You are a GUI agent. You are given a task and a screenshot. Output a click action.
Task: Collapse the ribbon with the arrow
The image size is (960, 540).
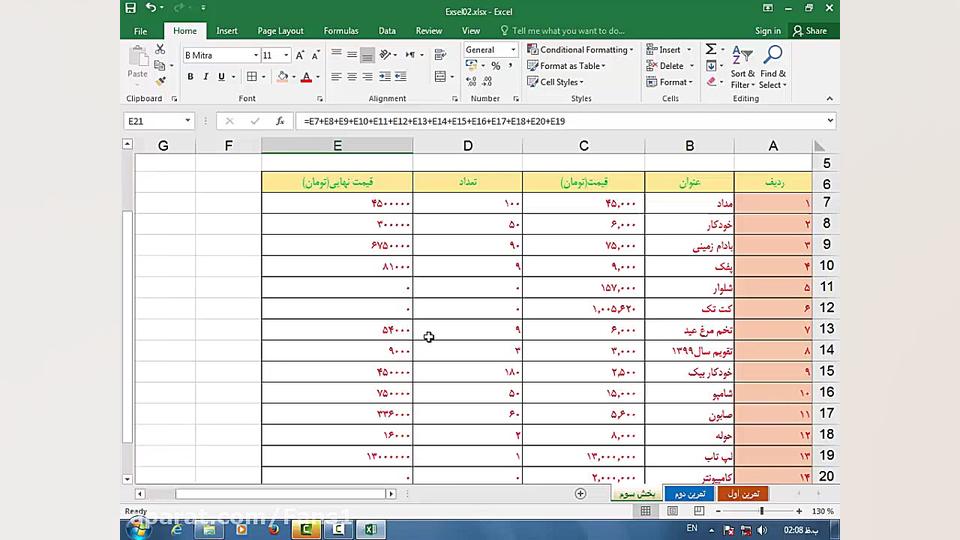point(830,99)
